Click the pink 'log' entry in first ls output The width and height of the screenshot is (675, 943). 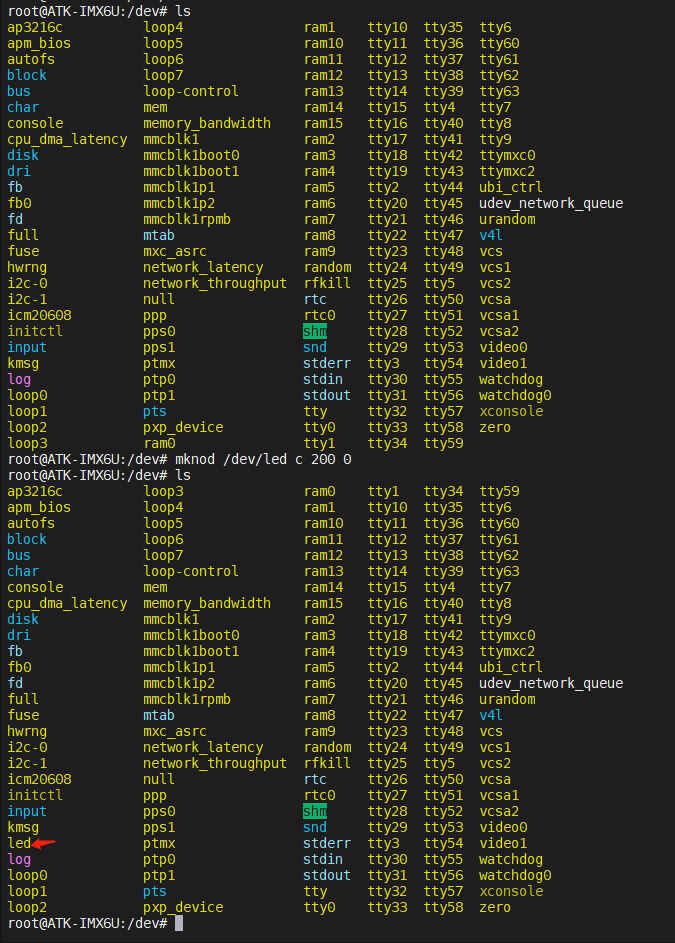[x=19, y=379]
